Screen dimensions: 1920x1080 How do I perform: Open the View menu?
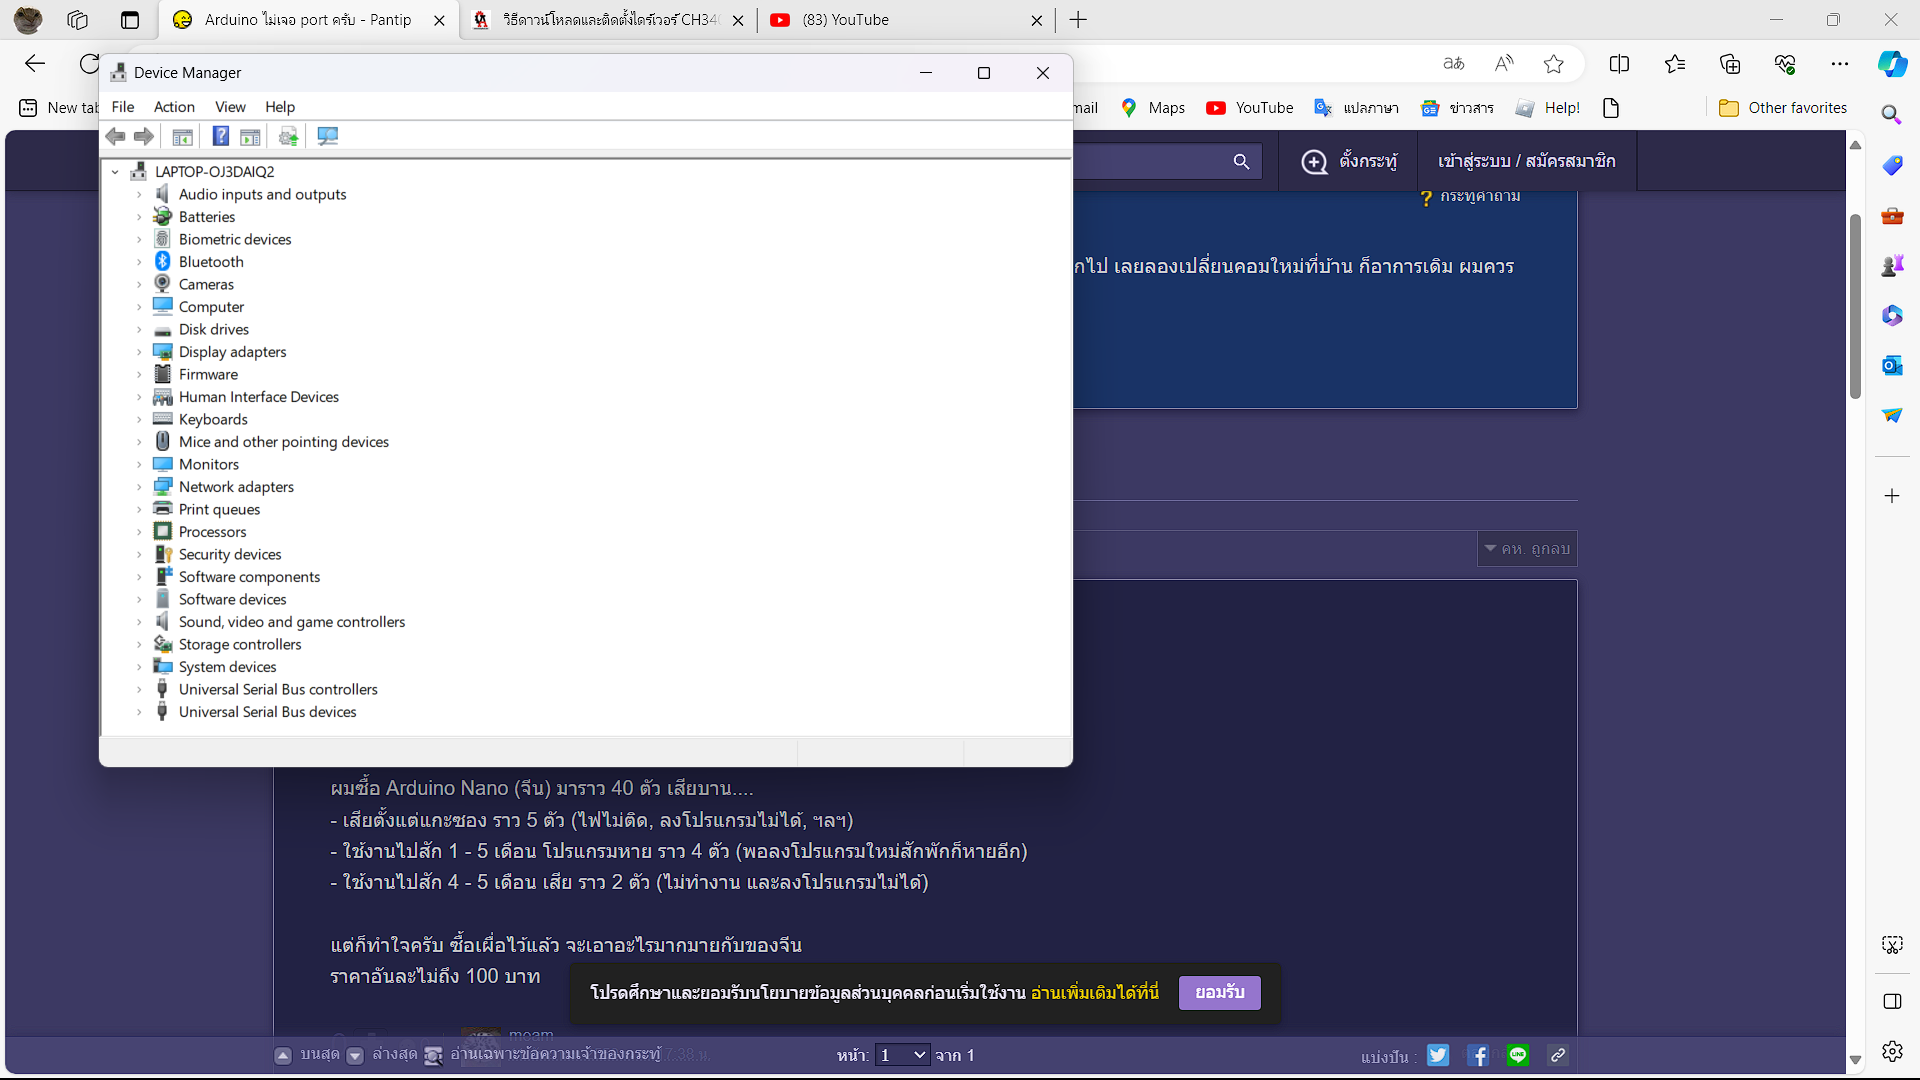point(229,107)
